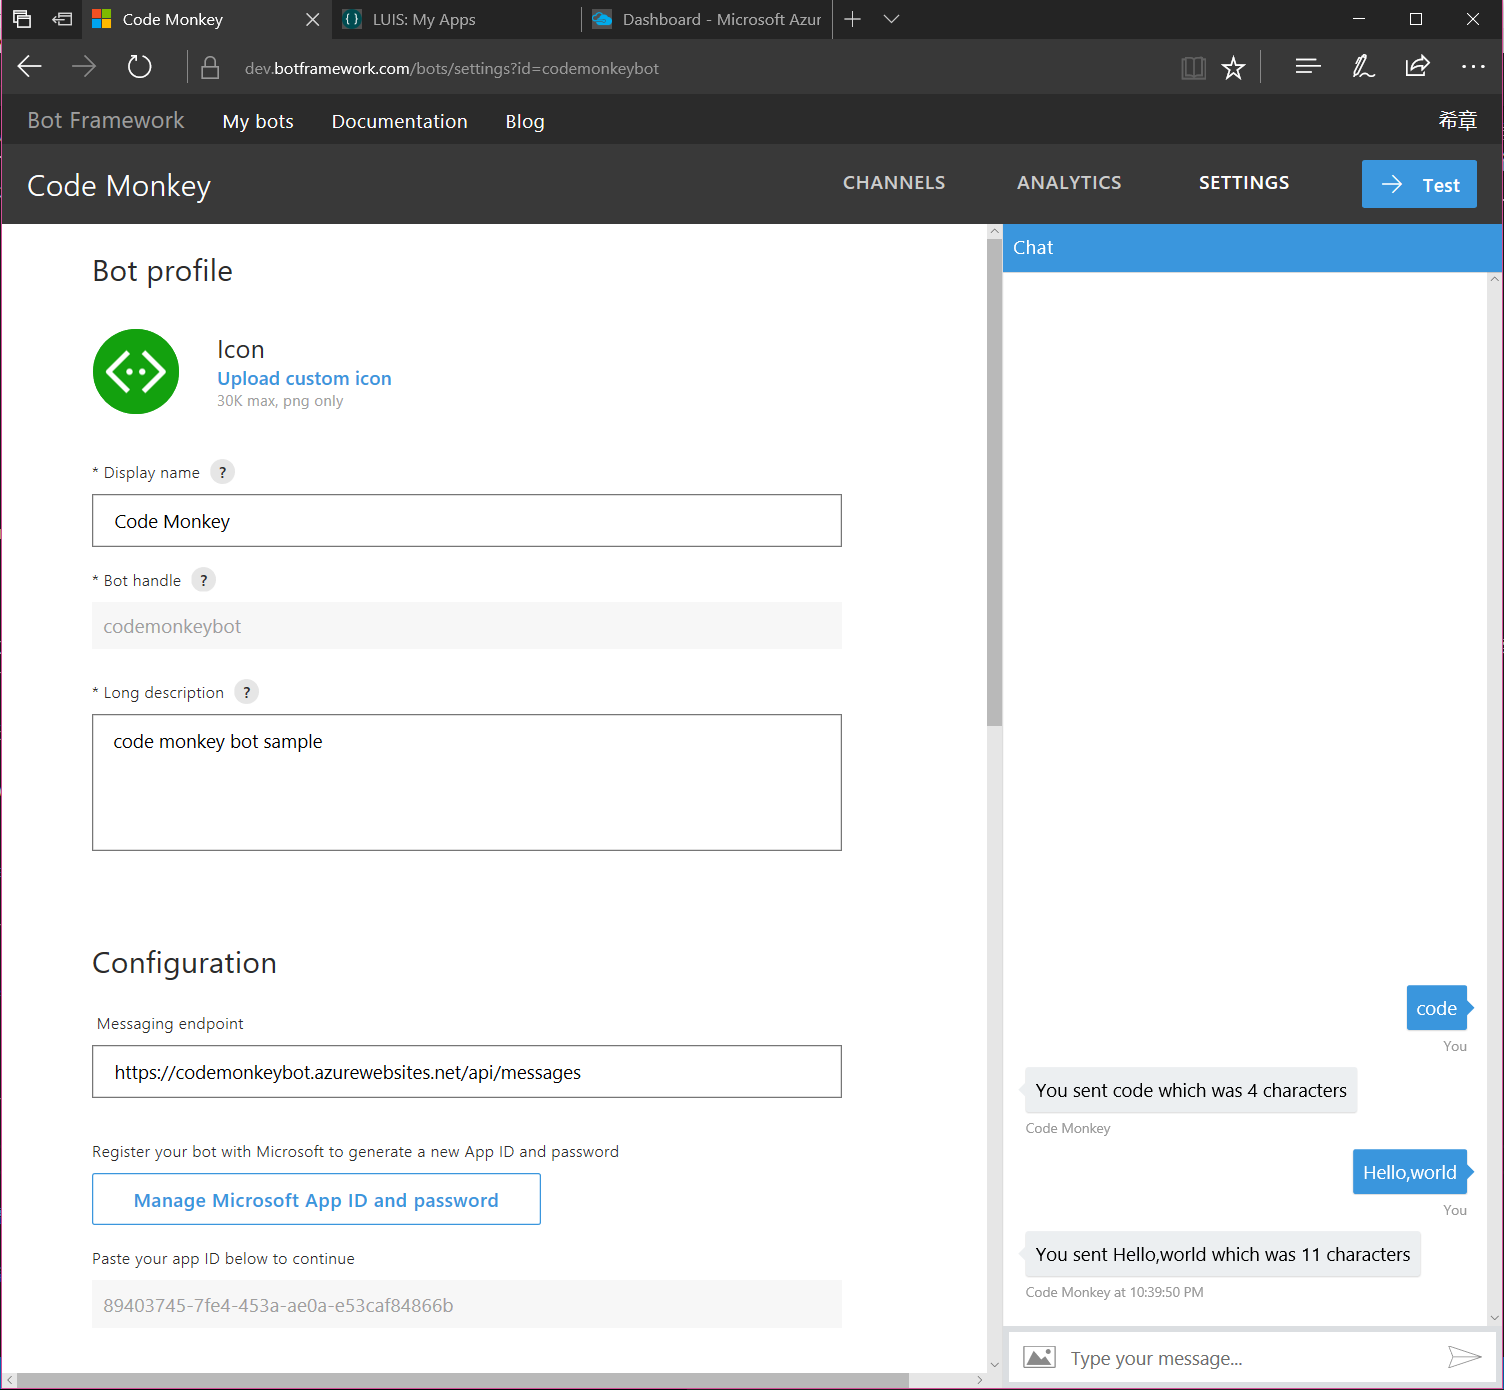
Task: Click the Test button
Action: click(x=1419, y=184)
